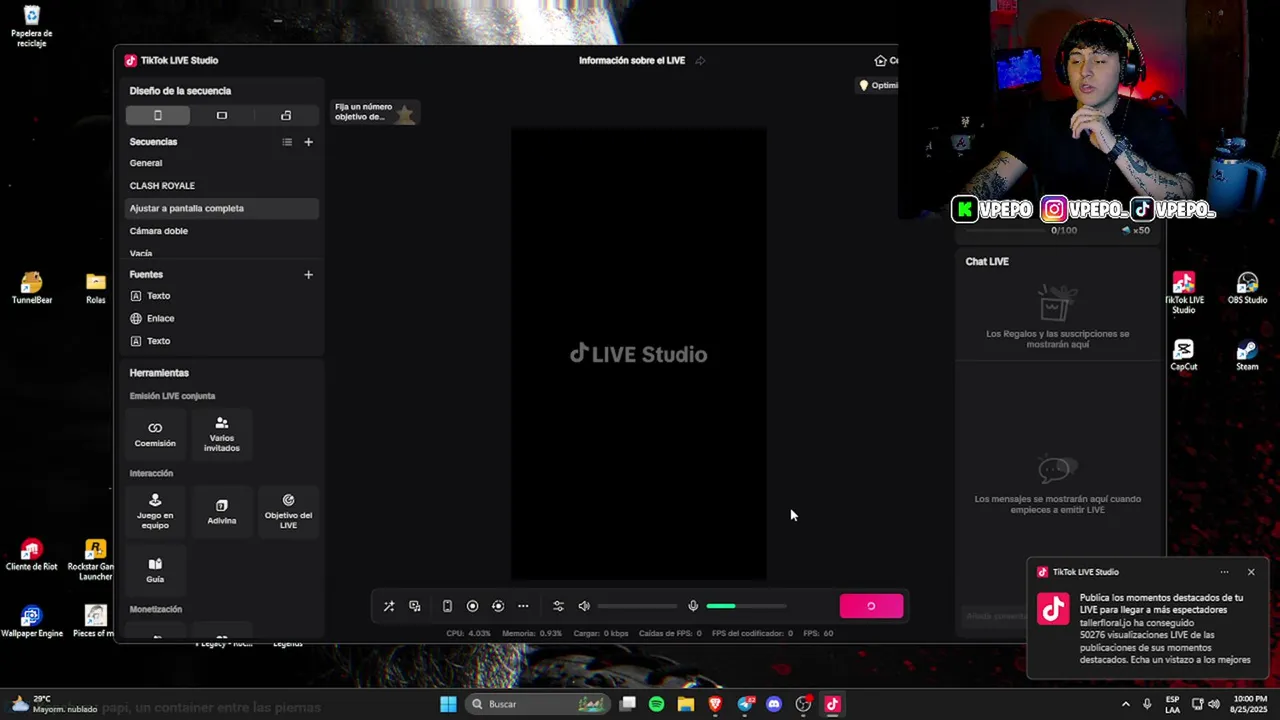Image resolution: width=1280 pixels, height=720 pixels.
Task: Adjust the microphone volume slider
Action: (x=746, y=606)
